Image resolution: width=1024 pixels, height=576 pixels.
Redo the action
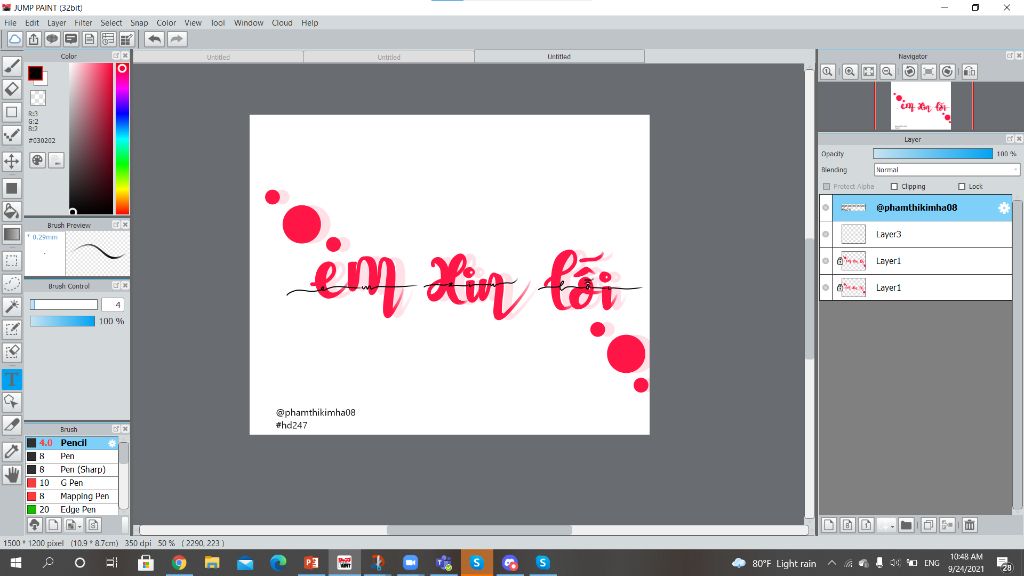(x=177, y=39)
